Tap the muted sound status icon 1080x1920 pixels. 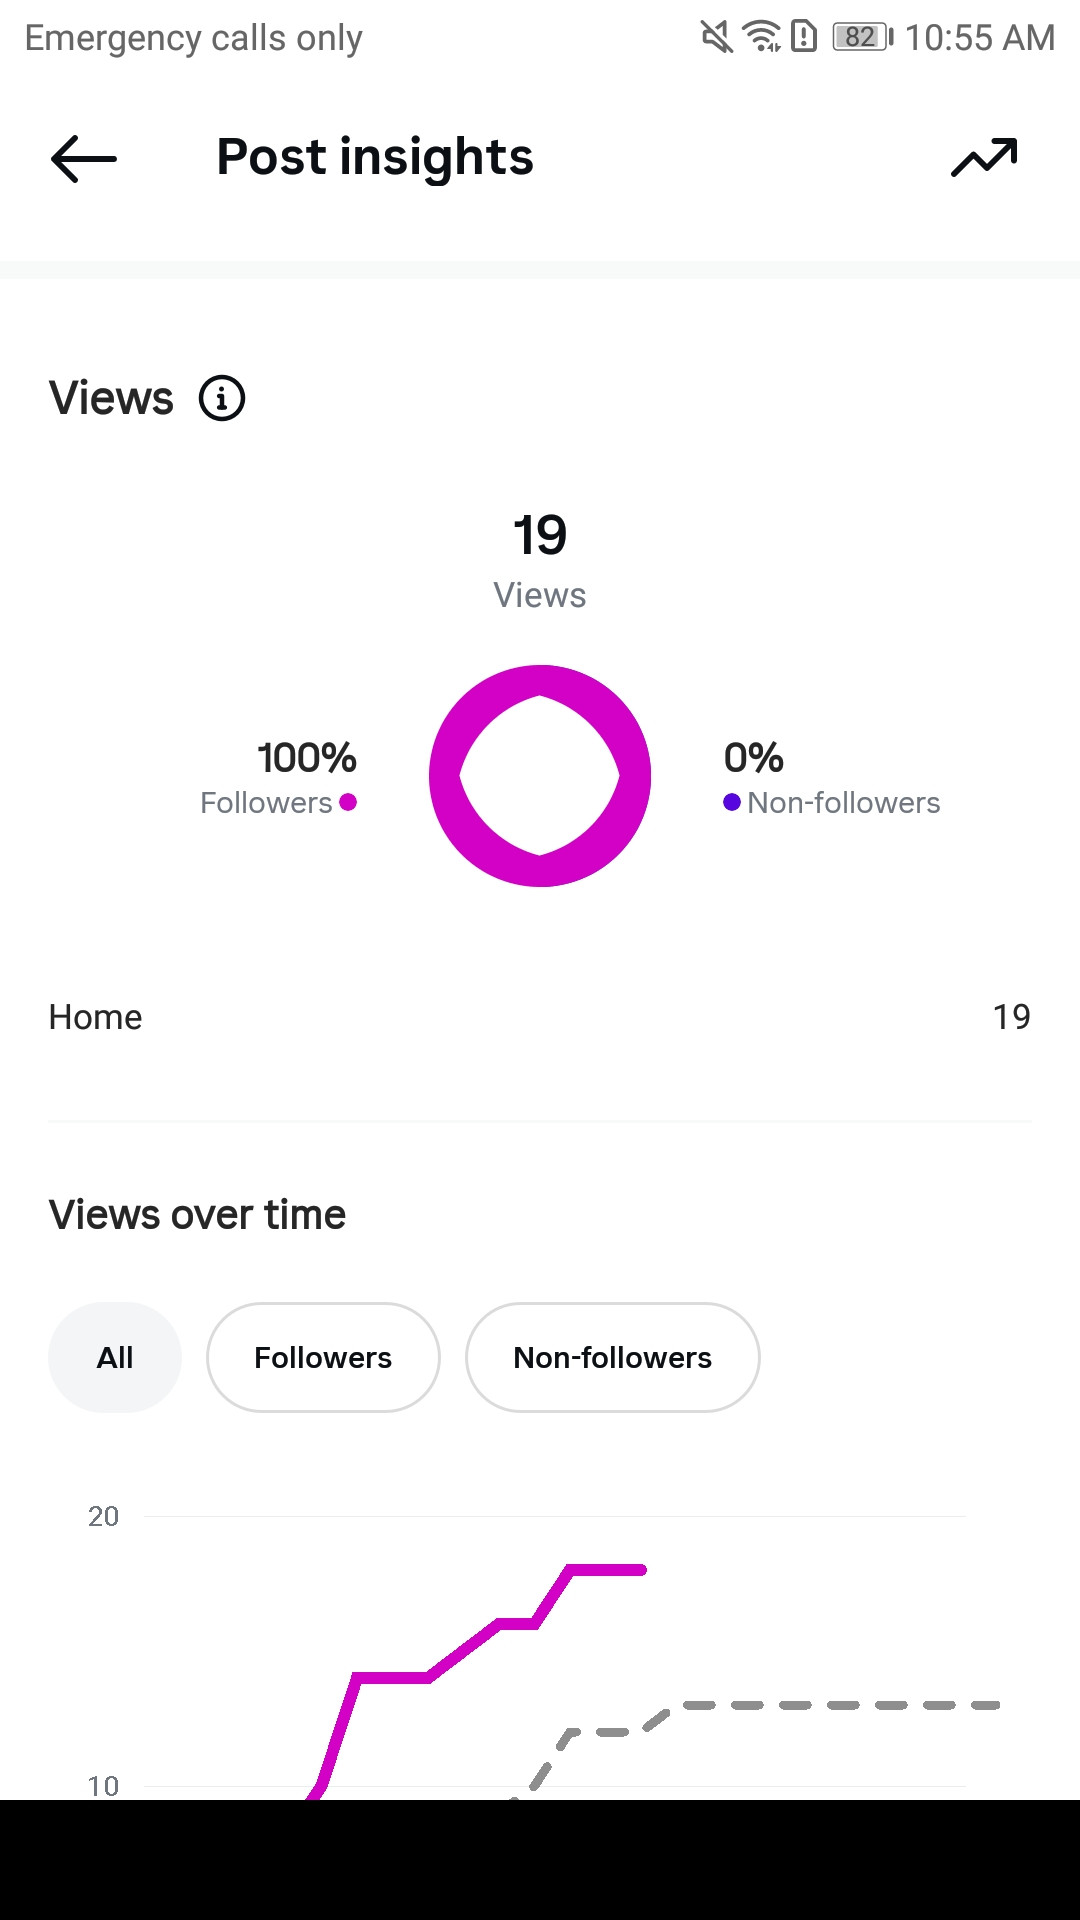(716, 38)
